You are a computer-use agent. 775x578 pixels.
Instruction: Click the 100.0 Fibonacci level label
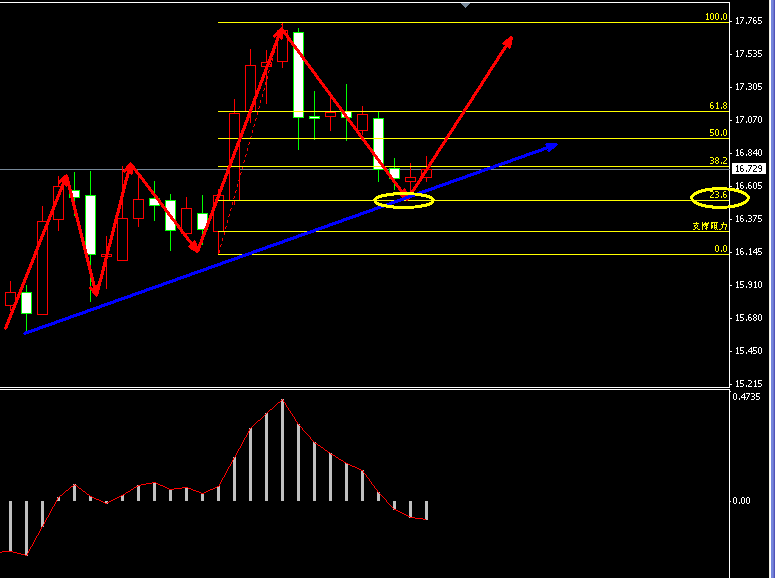click(x=715, y=17)
